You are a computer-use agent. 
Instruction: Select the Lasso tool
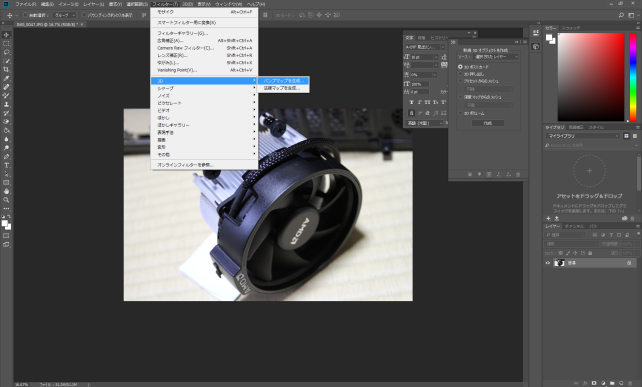point(6,52)
